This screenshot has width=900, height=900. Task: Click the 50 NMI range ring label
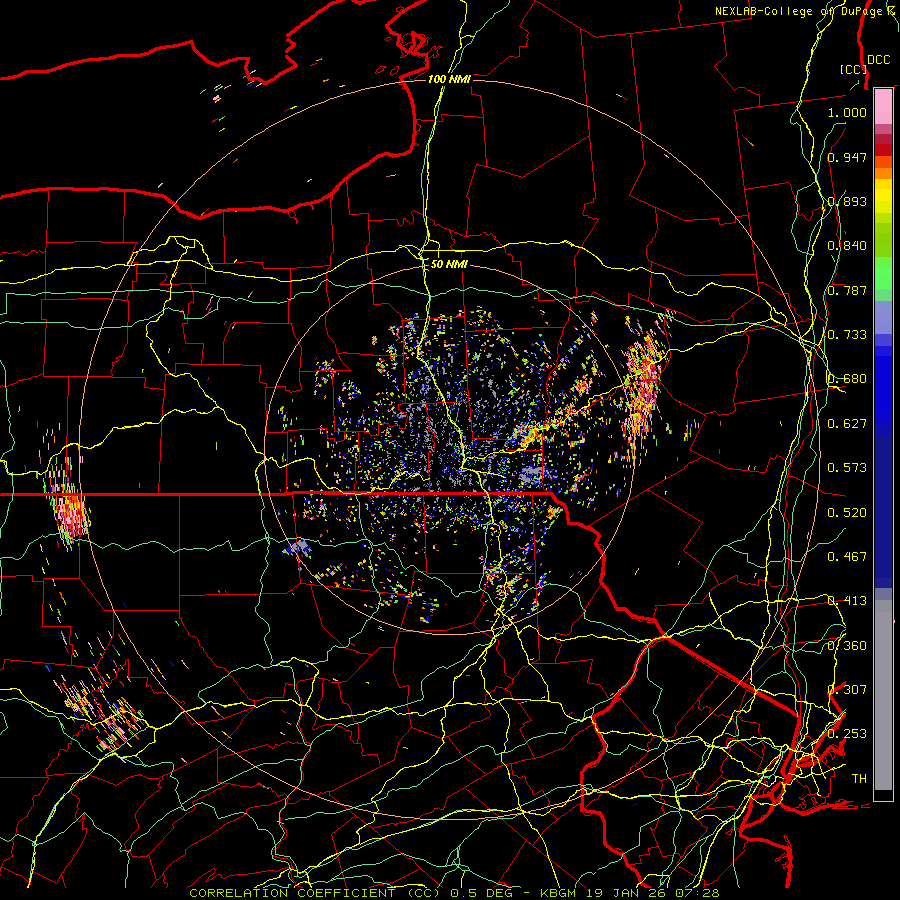click(449, 265)
